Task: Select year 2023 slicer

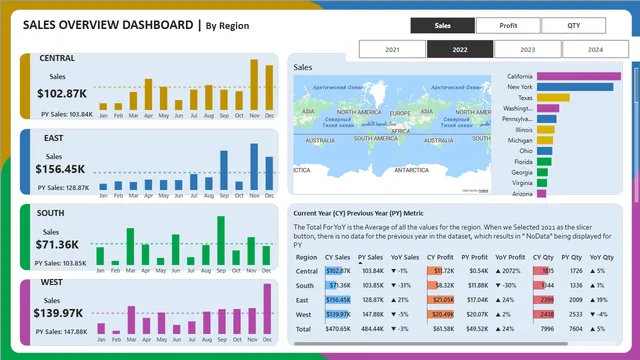Action: [527, 49]
